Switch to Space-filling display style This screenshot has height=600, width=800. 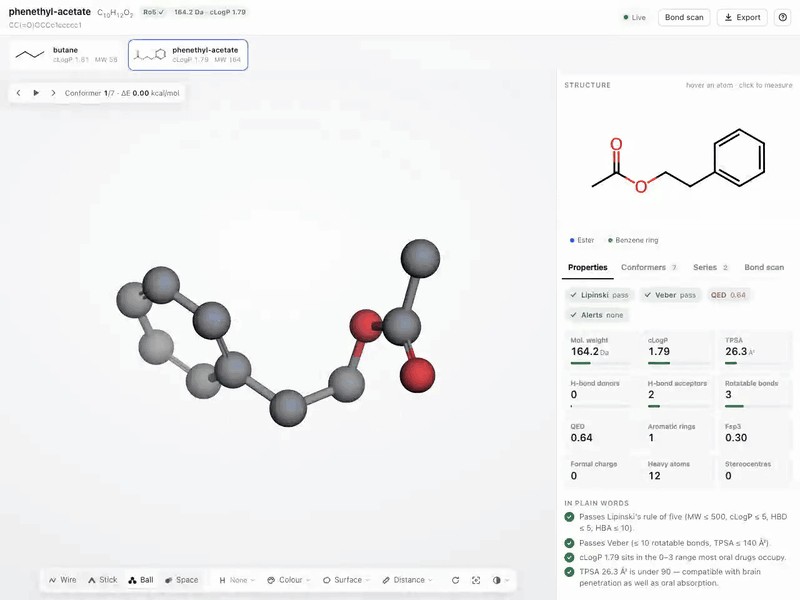pos(182,580)
